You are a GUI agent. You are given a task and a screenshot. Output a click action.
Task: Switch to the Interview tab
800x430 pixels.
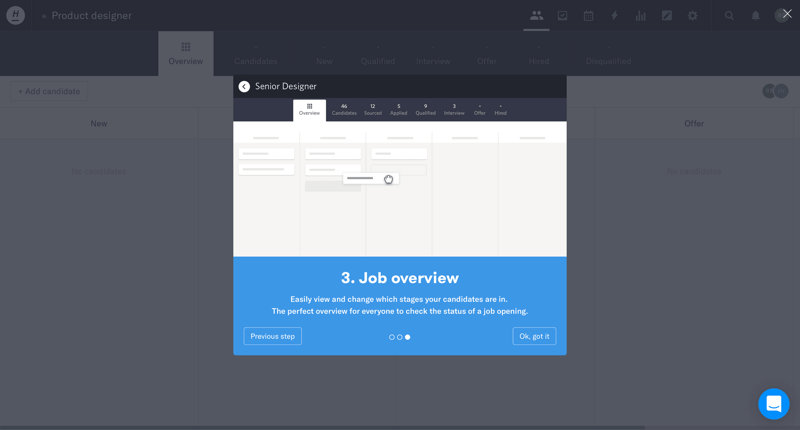[x=433, y=54]
